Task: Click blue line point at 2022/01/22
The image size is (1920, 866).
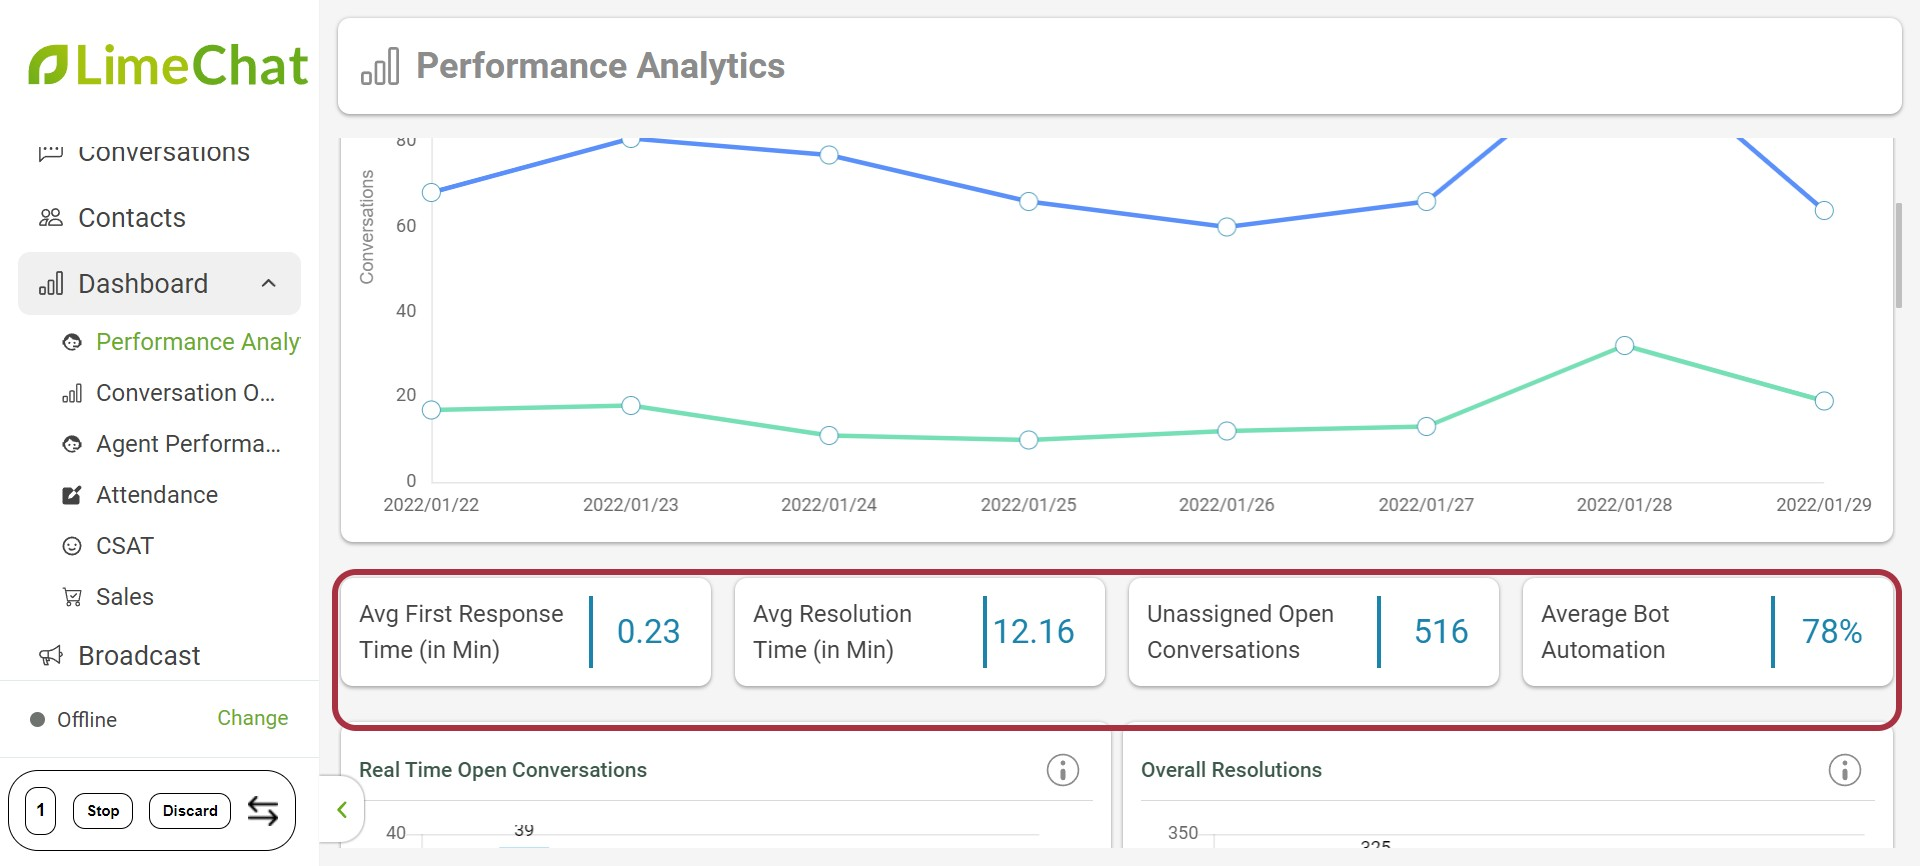Action: [x=431, y=192]
